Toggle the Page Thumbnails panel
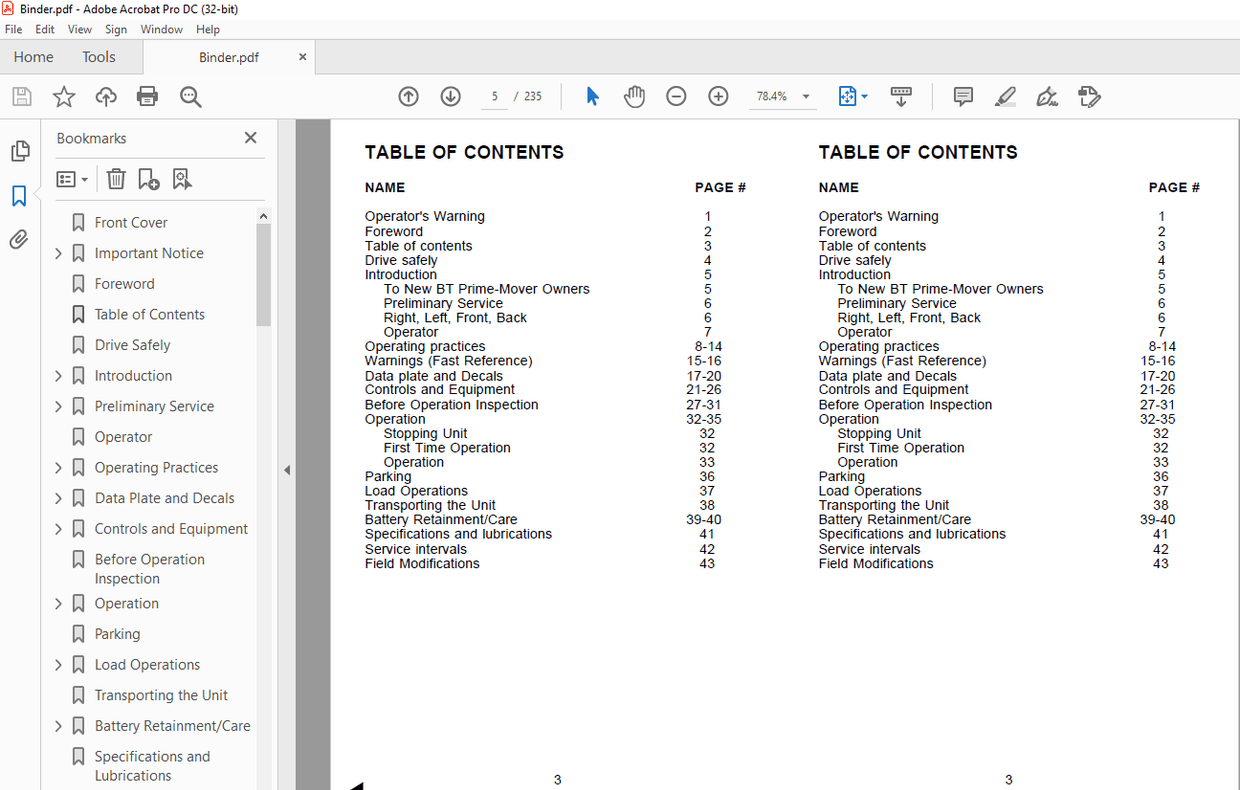The height and width of the screenshot is (790, 1240). coord(19,151)
